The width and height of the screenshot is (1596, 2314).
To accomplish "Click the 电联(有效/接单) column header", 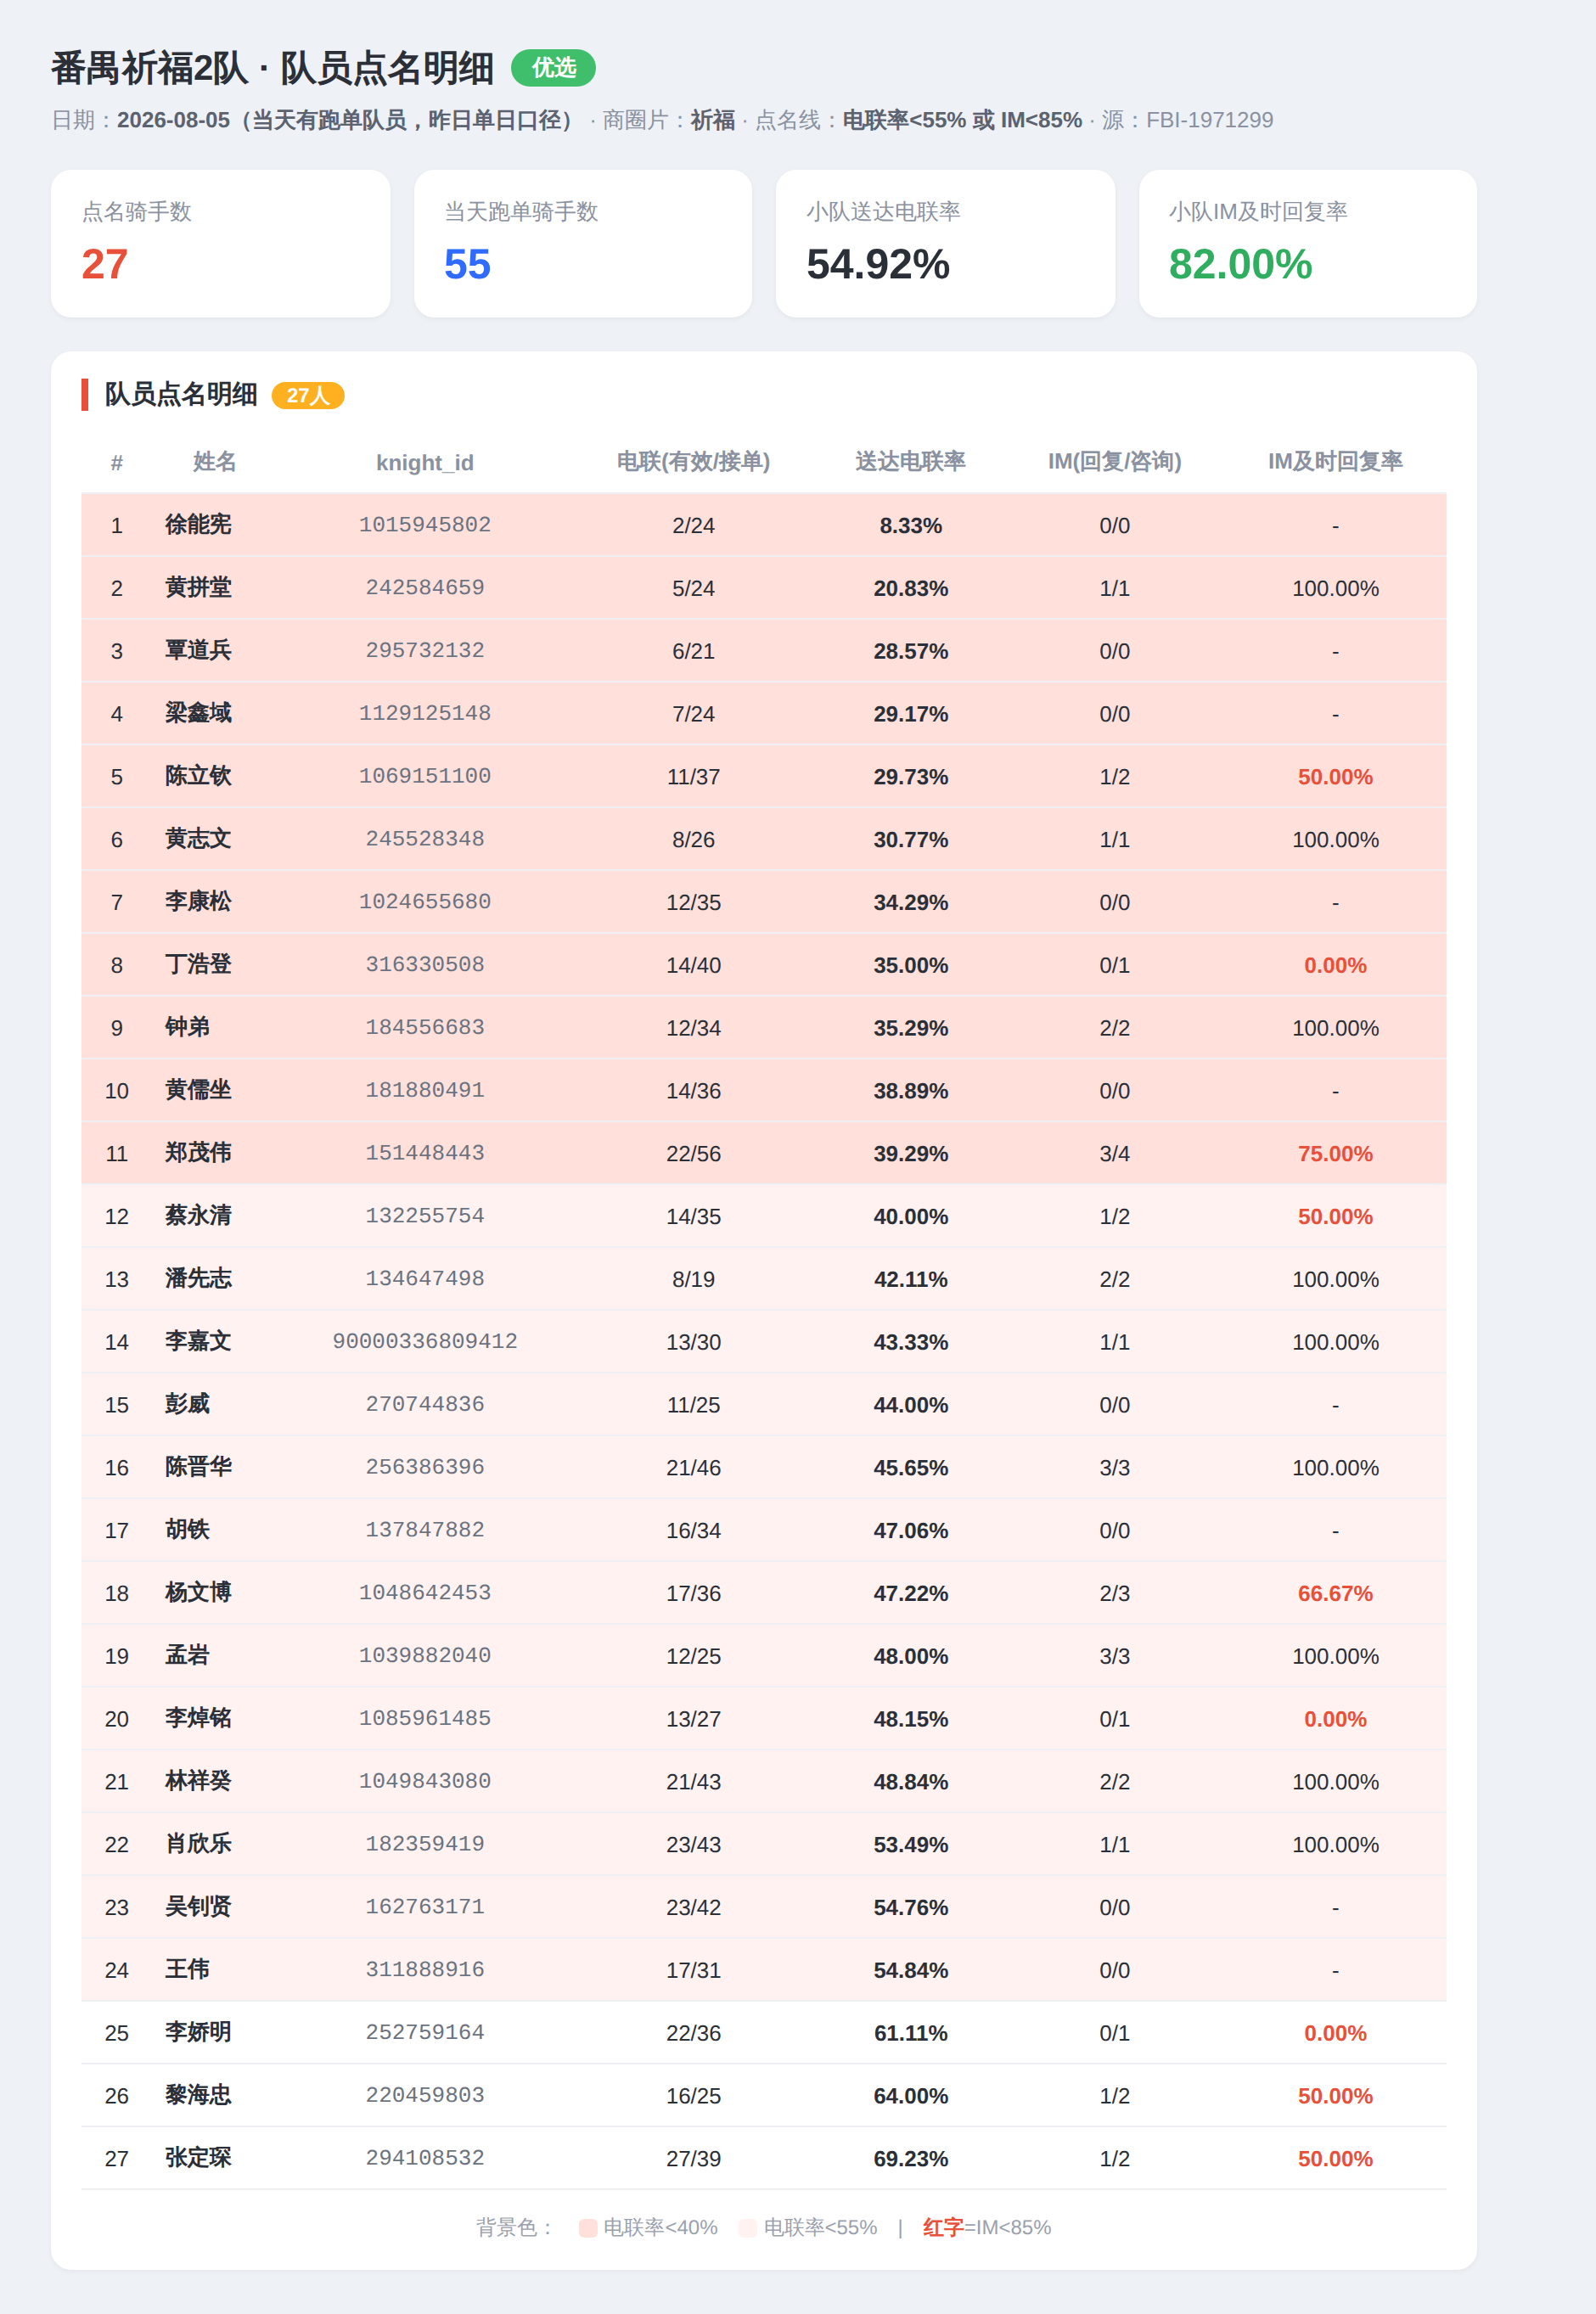I will coord(693,462).
